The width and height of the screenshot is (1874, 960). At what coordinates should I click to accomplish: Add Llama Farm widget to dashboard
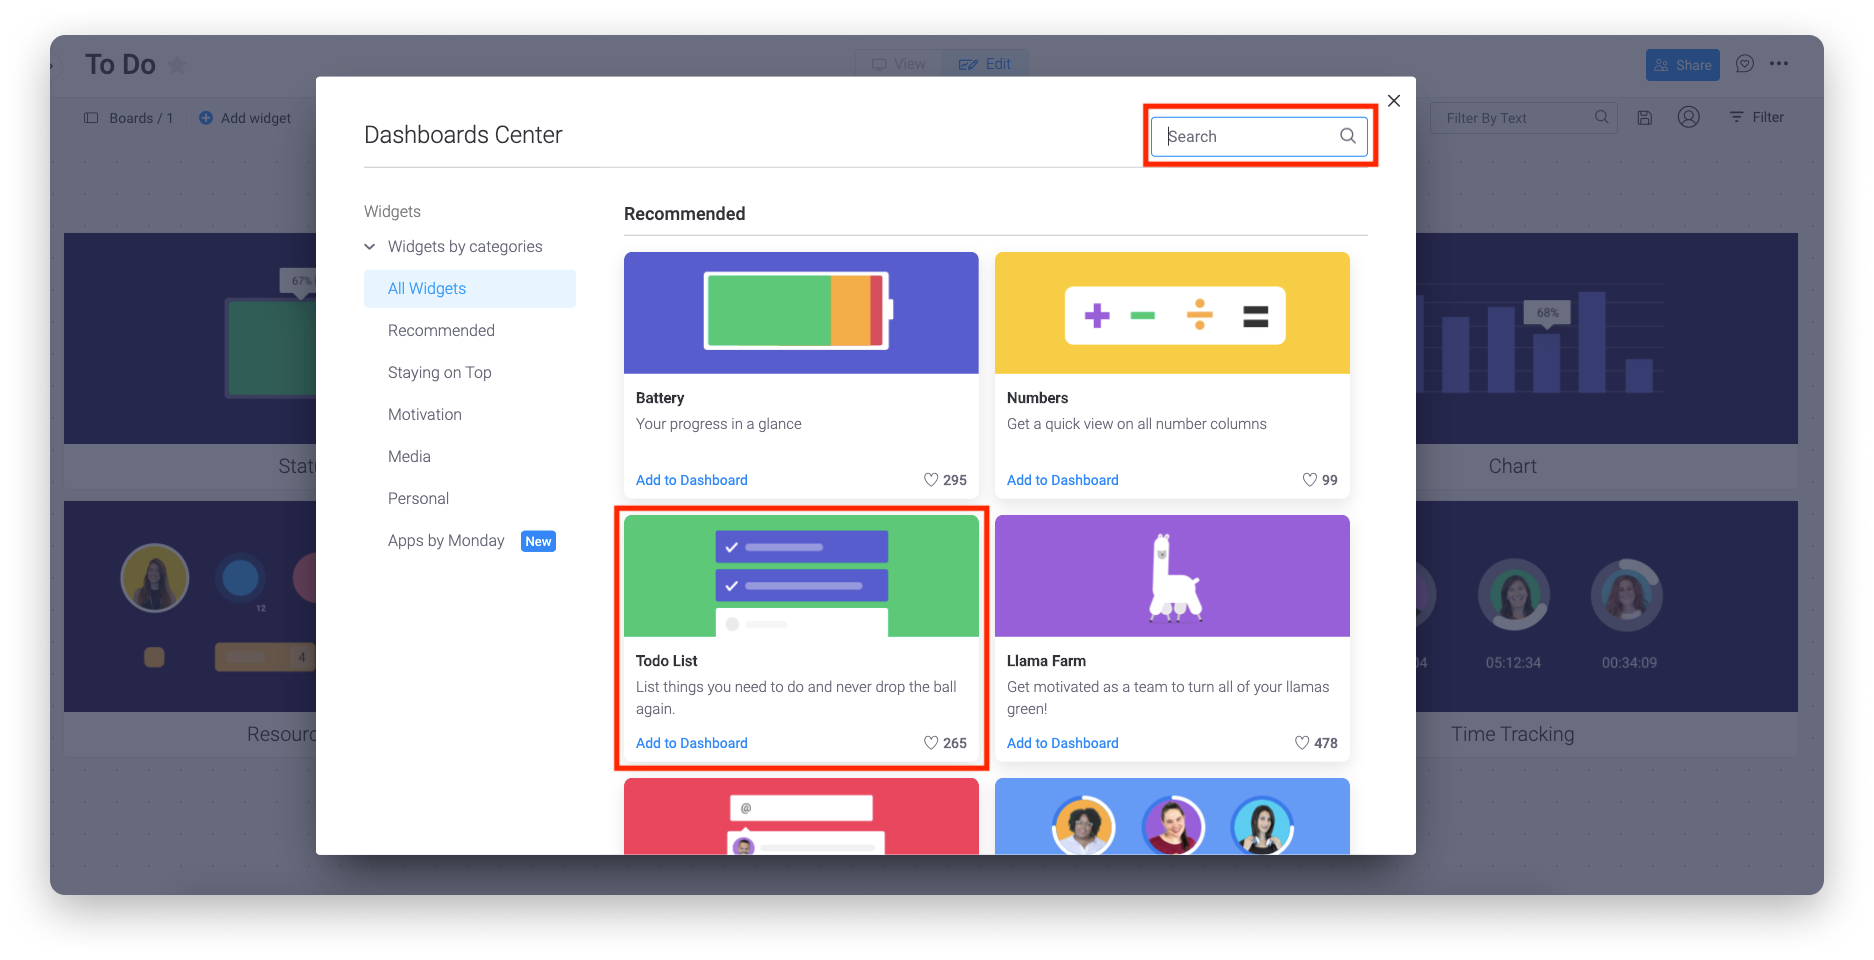tap(1063, 743)
